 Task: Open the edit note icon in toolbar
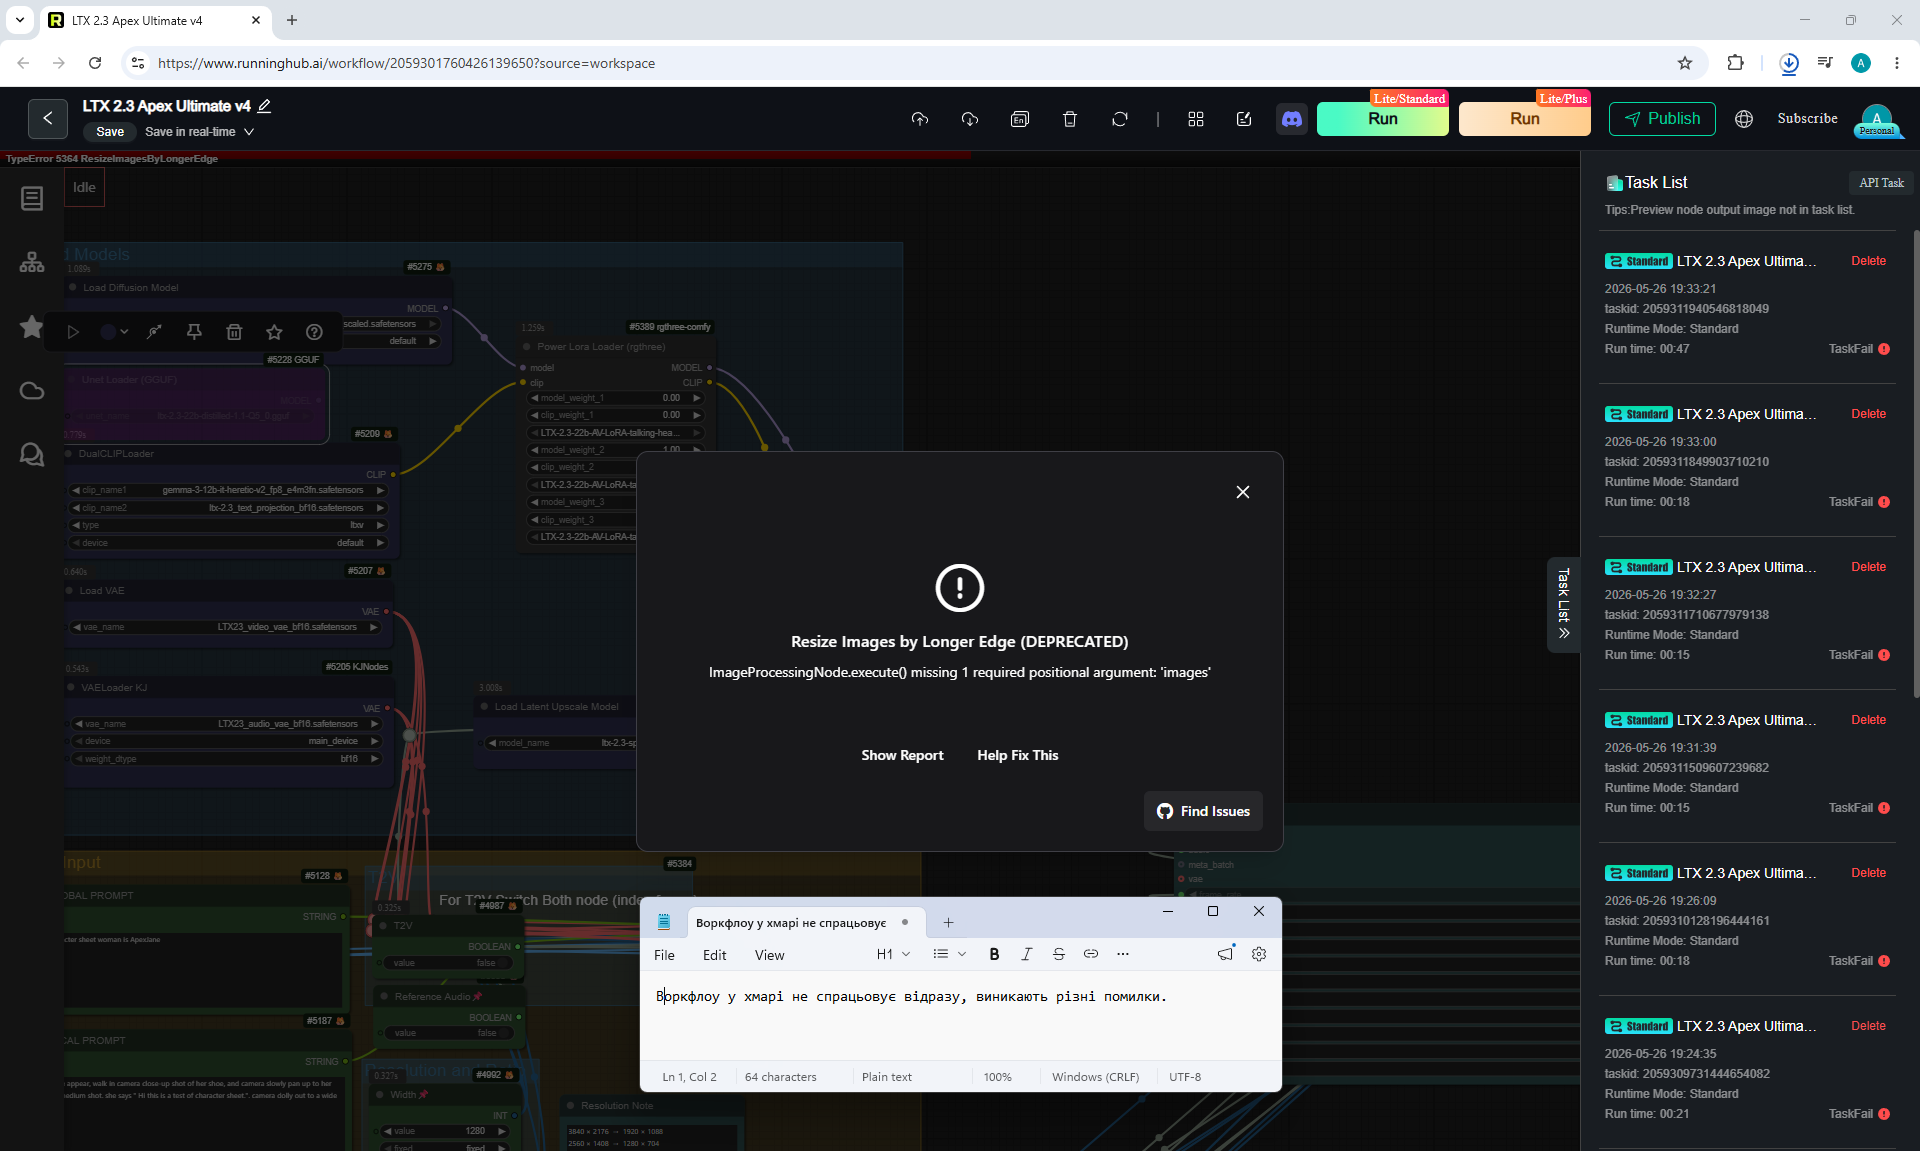[x=1244, y=119]
